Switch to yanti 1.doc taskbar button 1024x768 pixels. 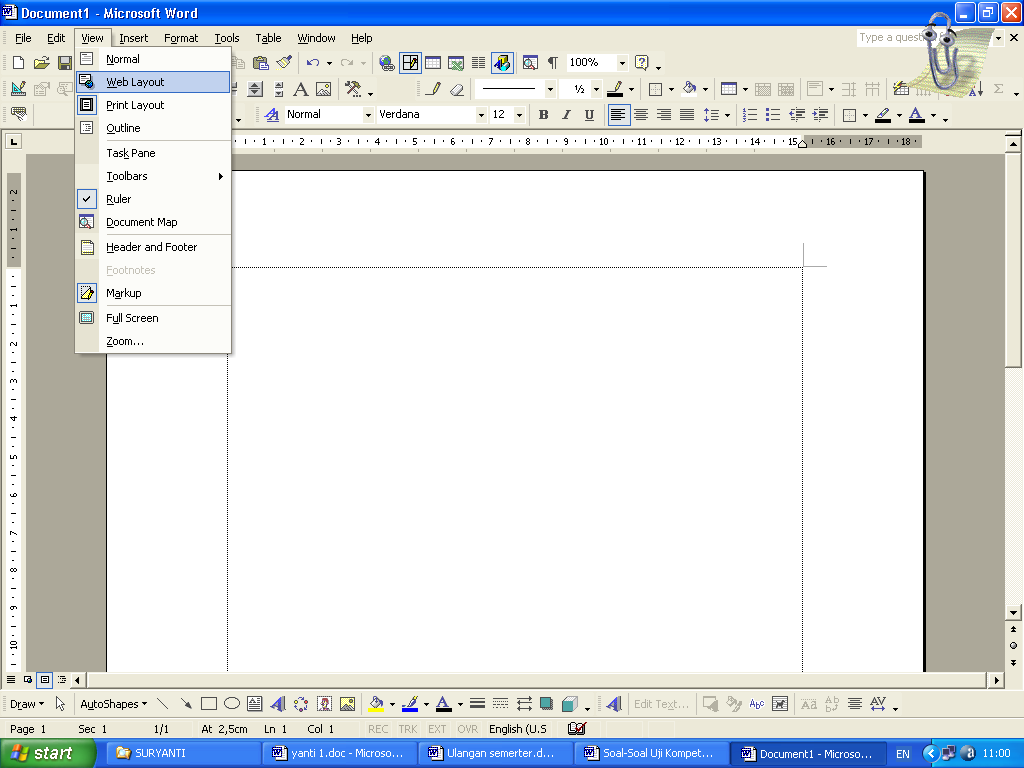click(x=338, y=754)
